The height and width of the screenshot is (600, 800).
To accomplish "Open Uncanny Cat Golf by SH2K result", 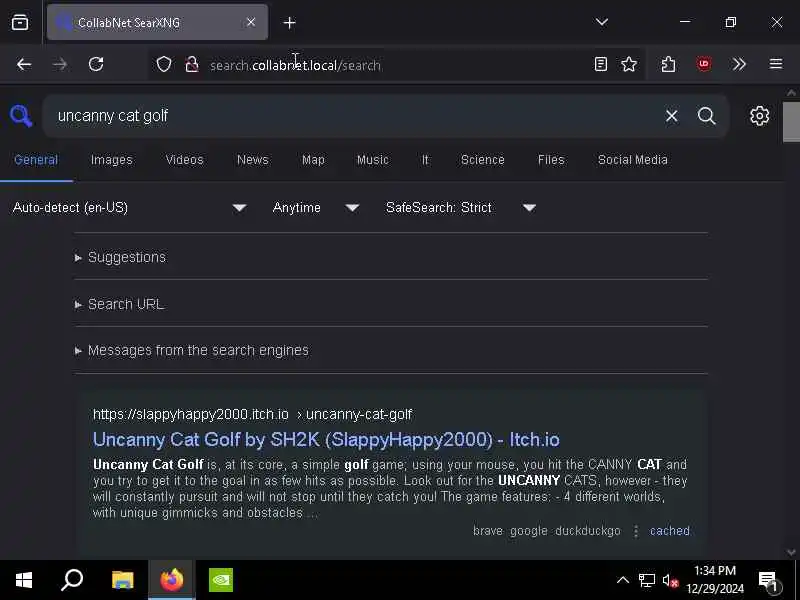I will pyautogui.click(x=326, y=440).
